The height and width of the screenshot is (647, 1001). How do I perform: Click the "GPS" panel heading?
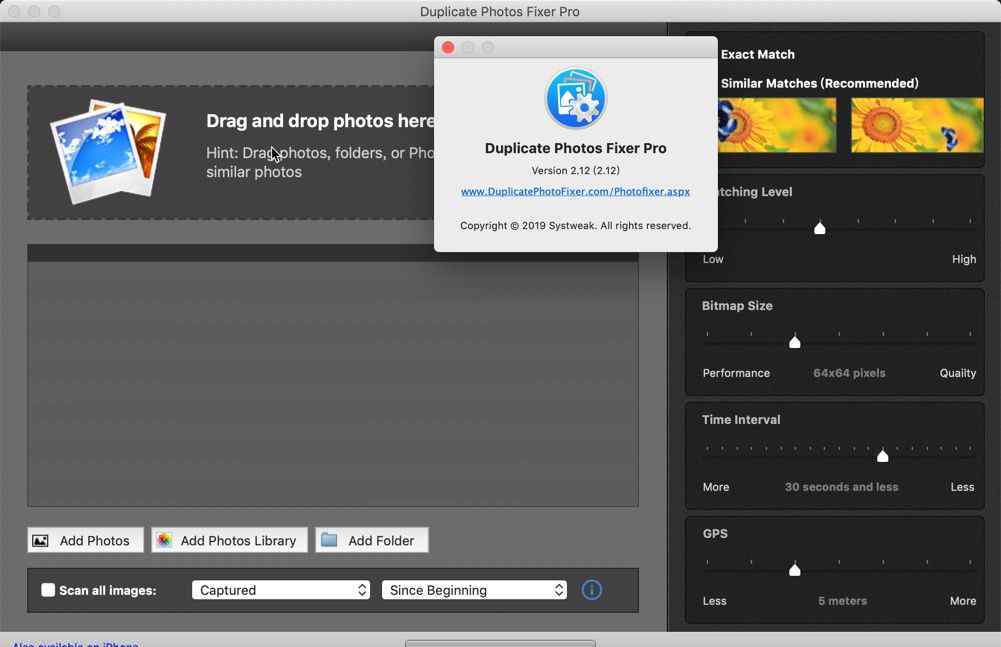[715, 533]
